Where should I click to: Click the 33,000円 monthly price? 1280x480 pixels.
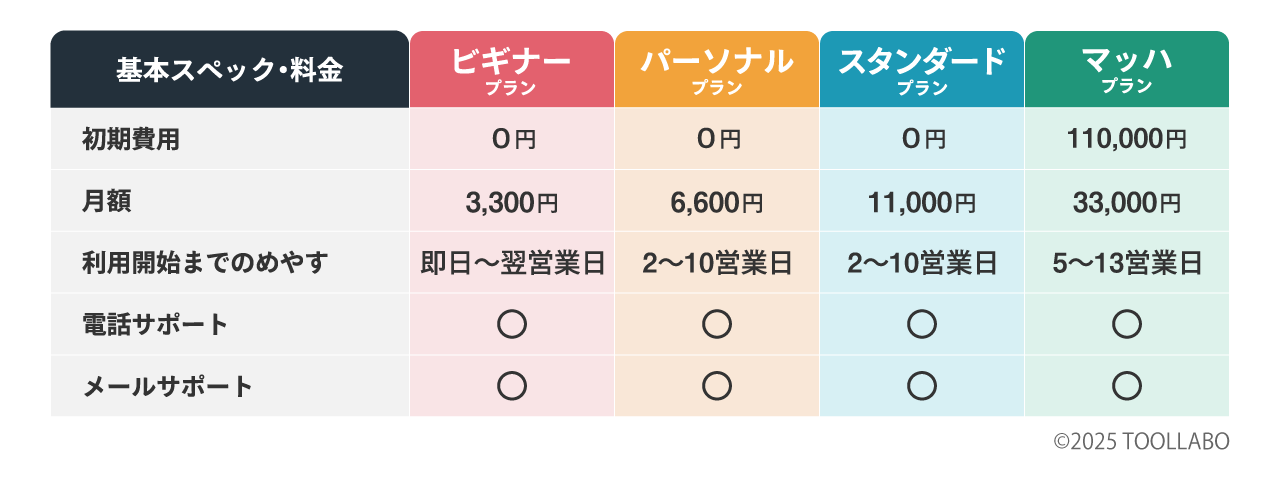pos(1127,203)
